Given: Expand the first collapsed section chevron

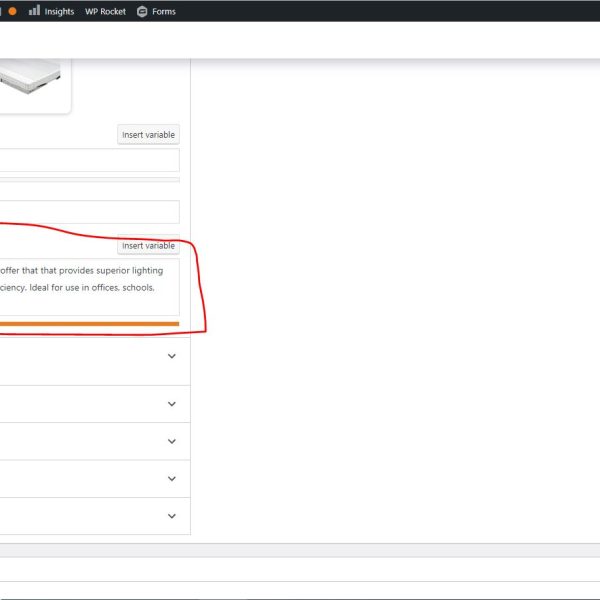Looking at the screenshot, I should click(171, 356).
